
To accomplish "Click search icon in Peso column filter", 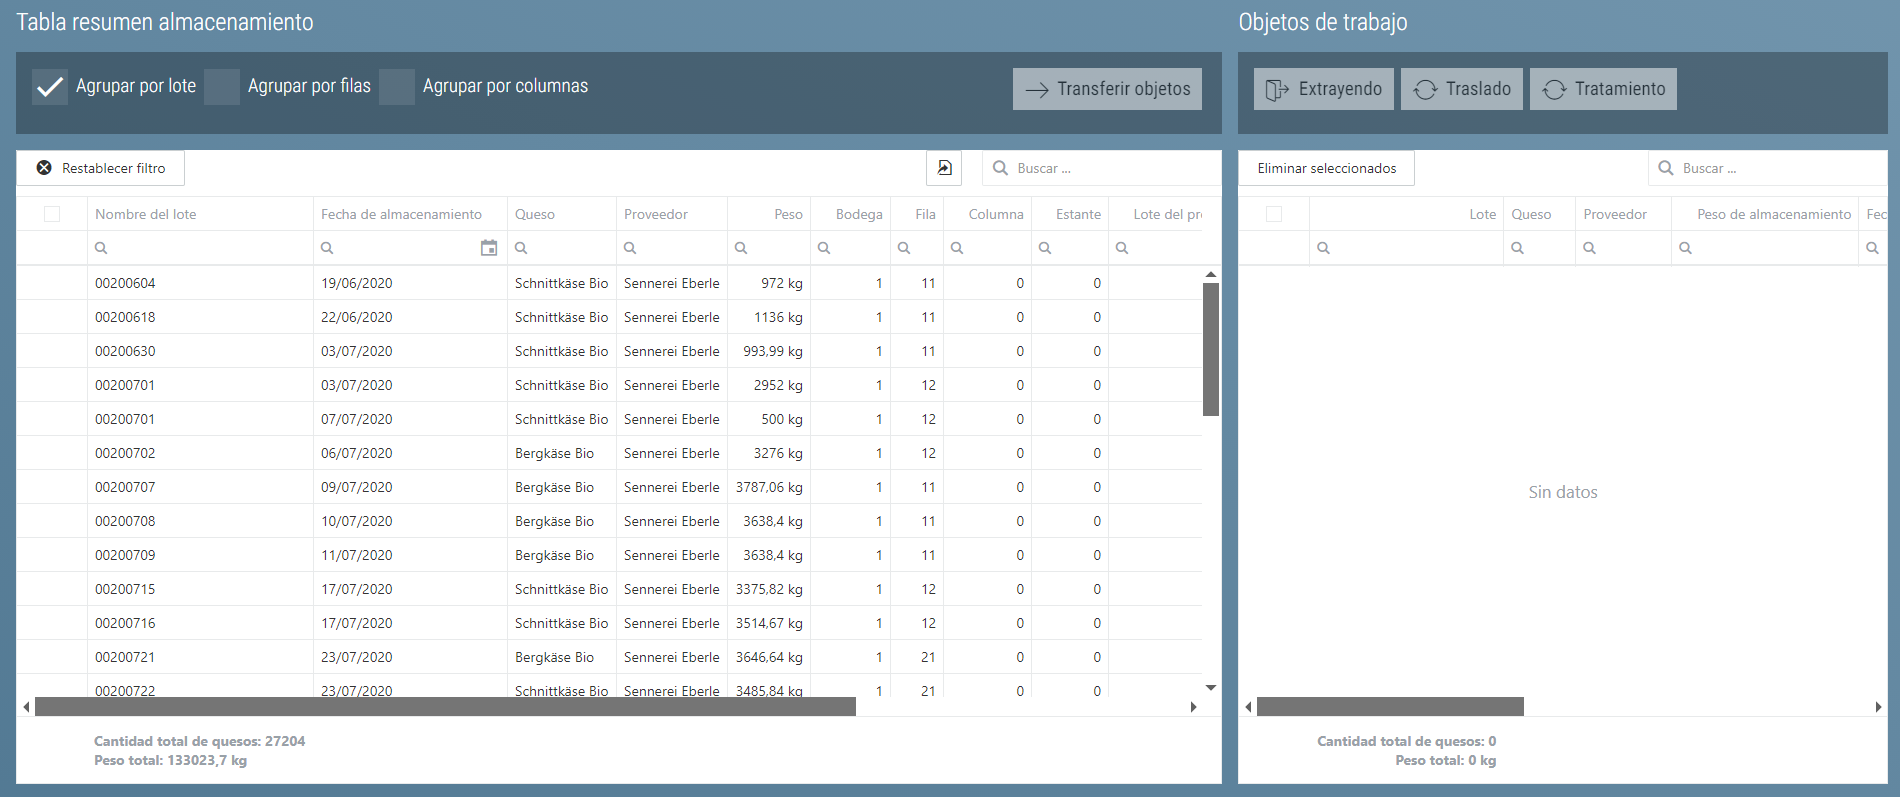I will click(741, 248).
